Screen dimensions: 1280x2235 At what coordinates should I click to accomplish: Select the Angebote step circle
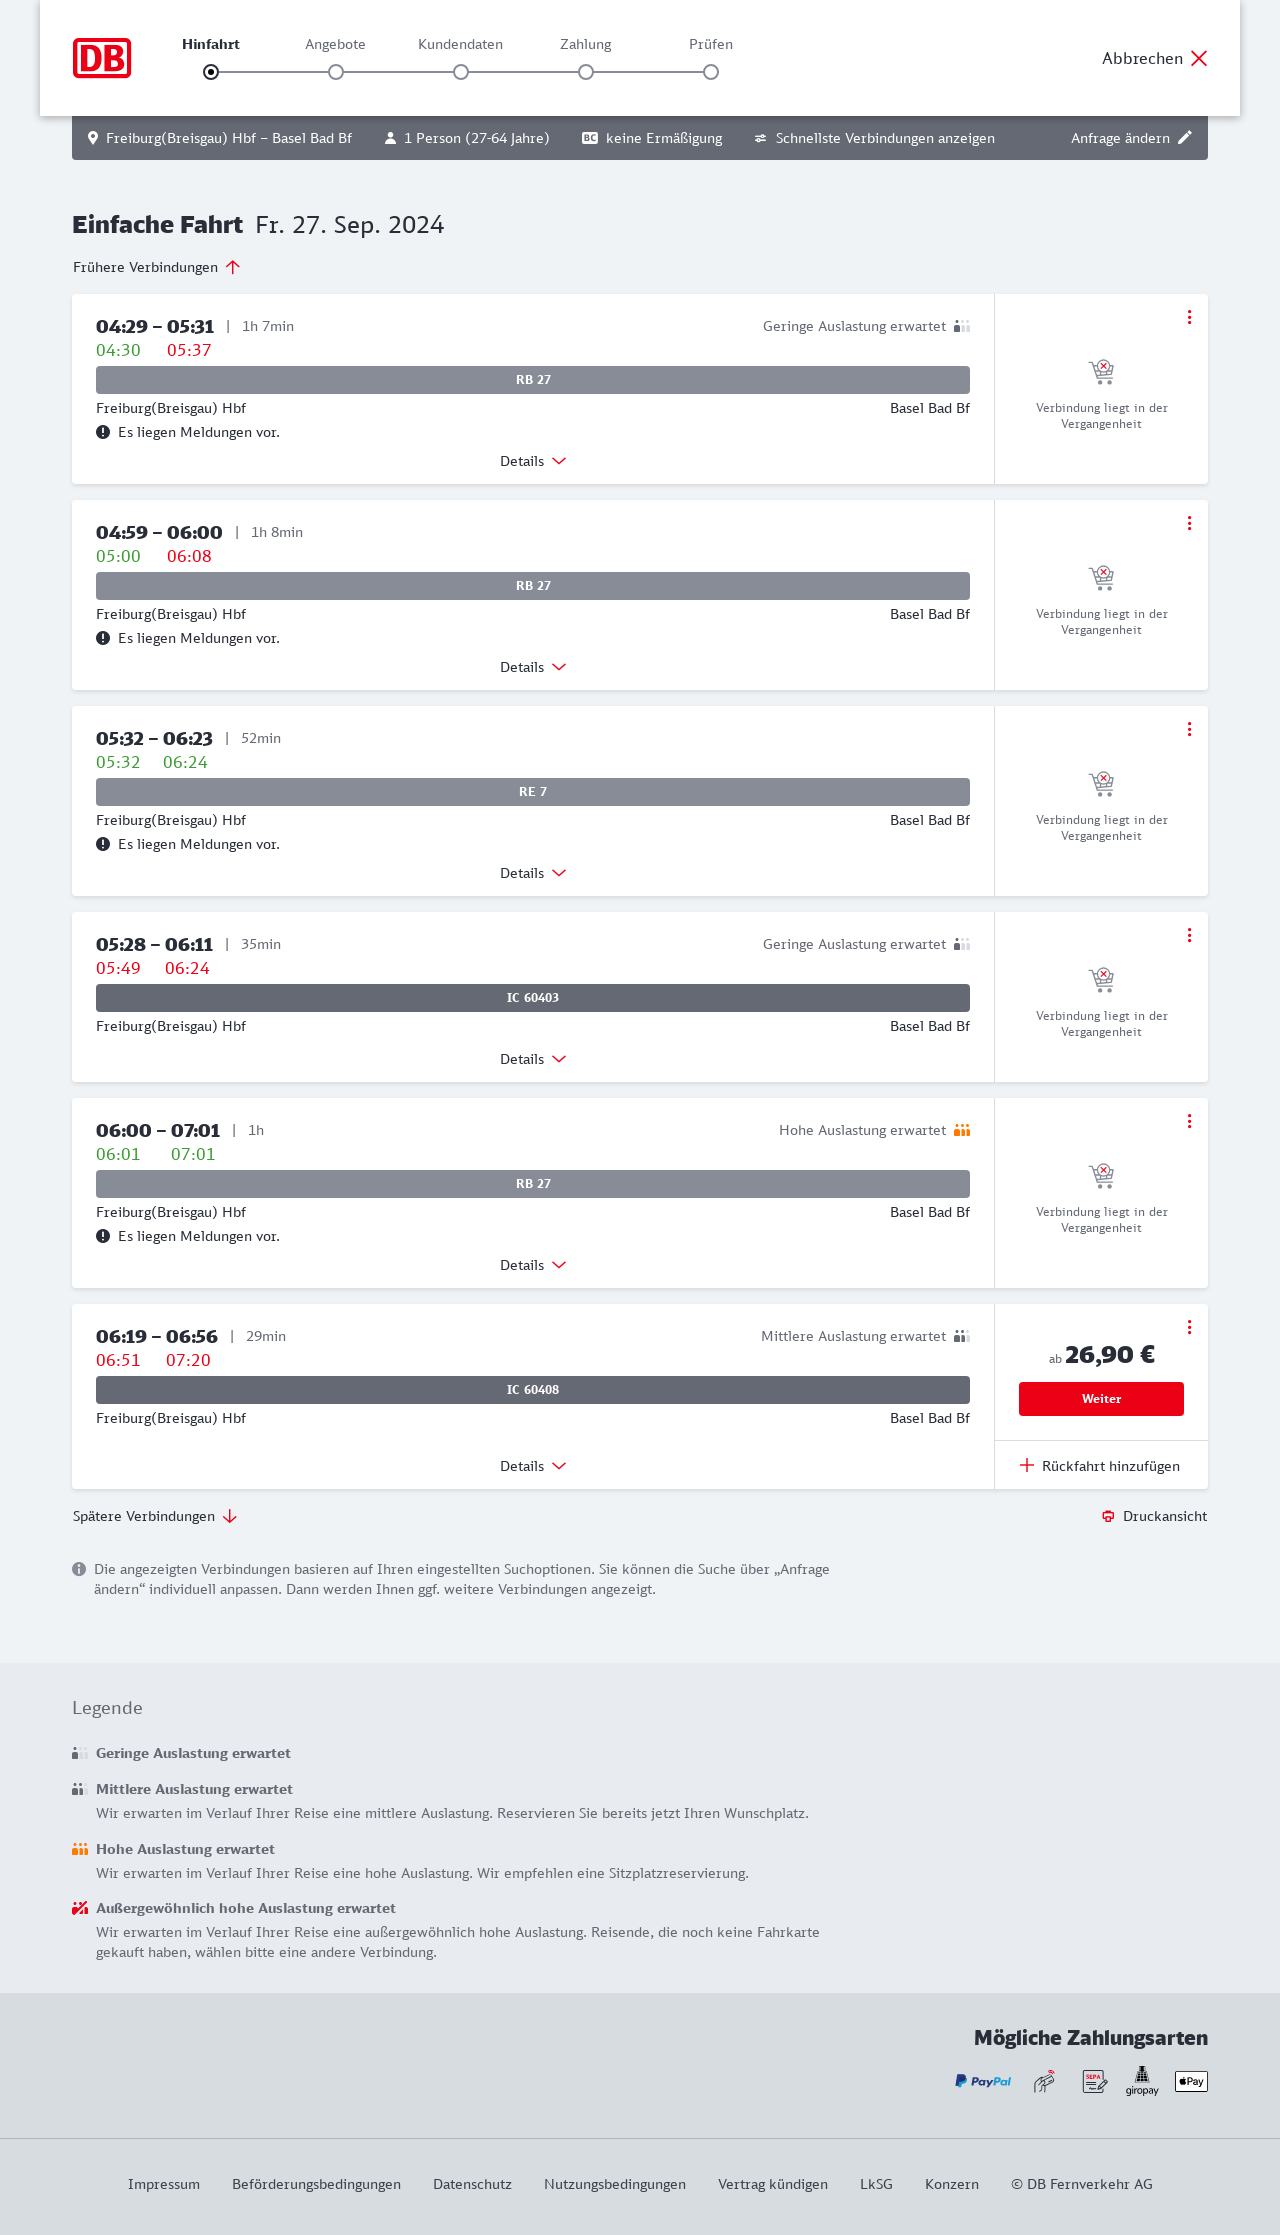click(336, 72)
